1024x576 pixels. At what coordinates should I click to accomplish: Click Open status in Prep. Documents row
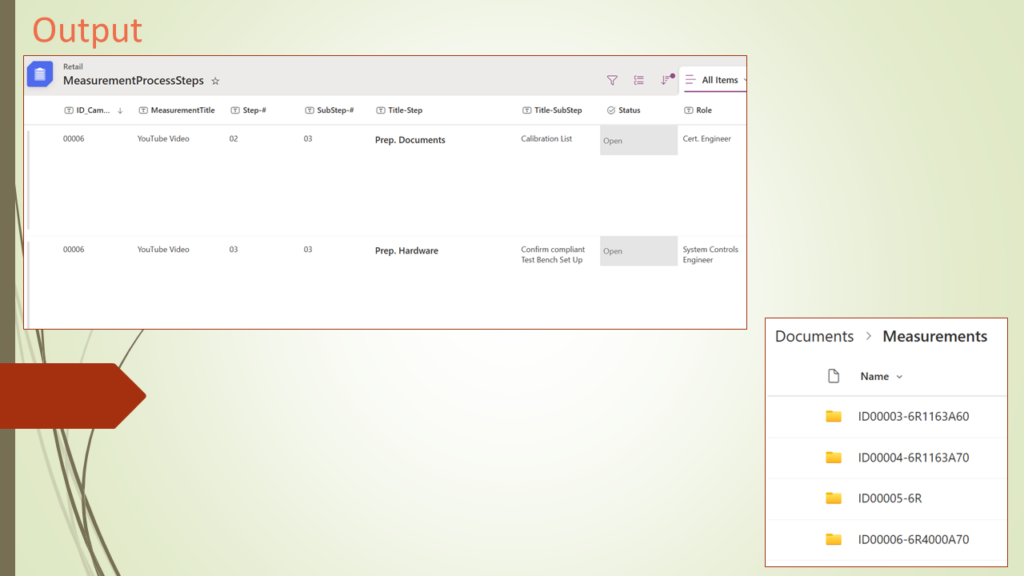tap(639, 140)
